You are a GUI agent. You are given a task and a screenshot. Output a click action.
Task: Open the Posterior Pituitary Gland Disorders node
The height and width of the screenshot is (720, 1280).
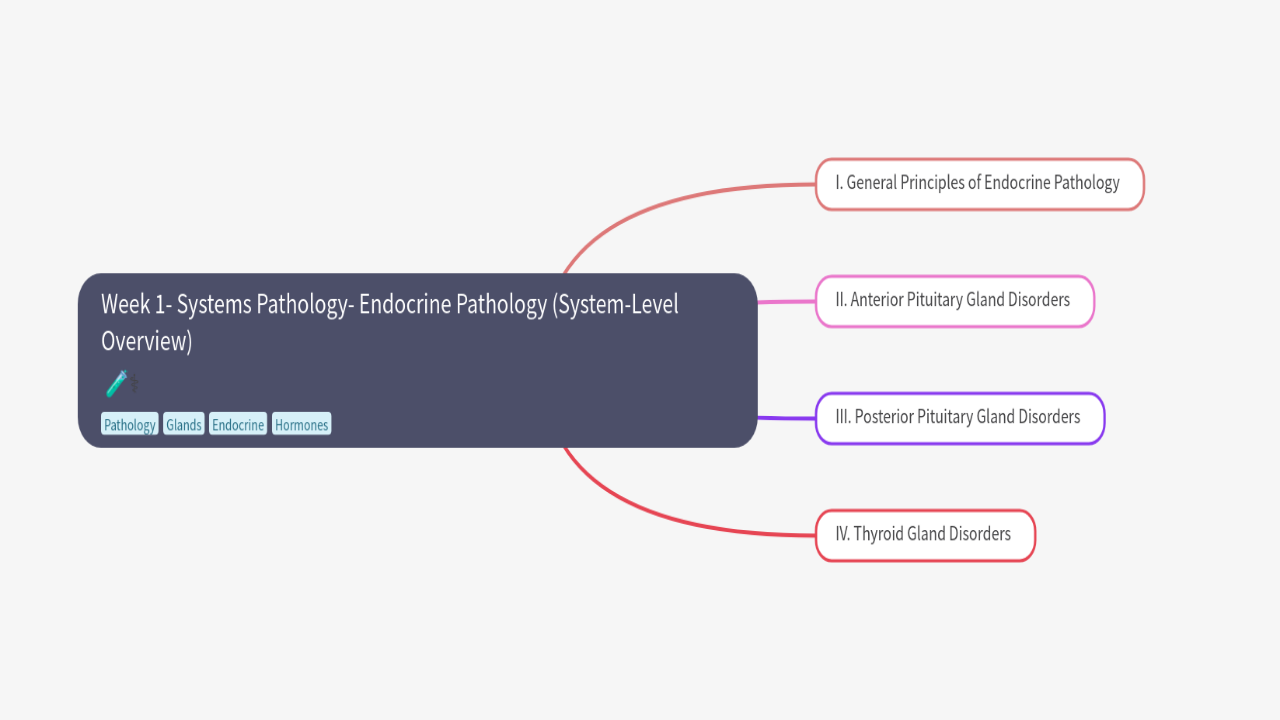[x=960, y=418]
